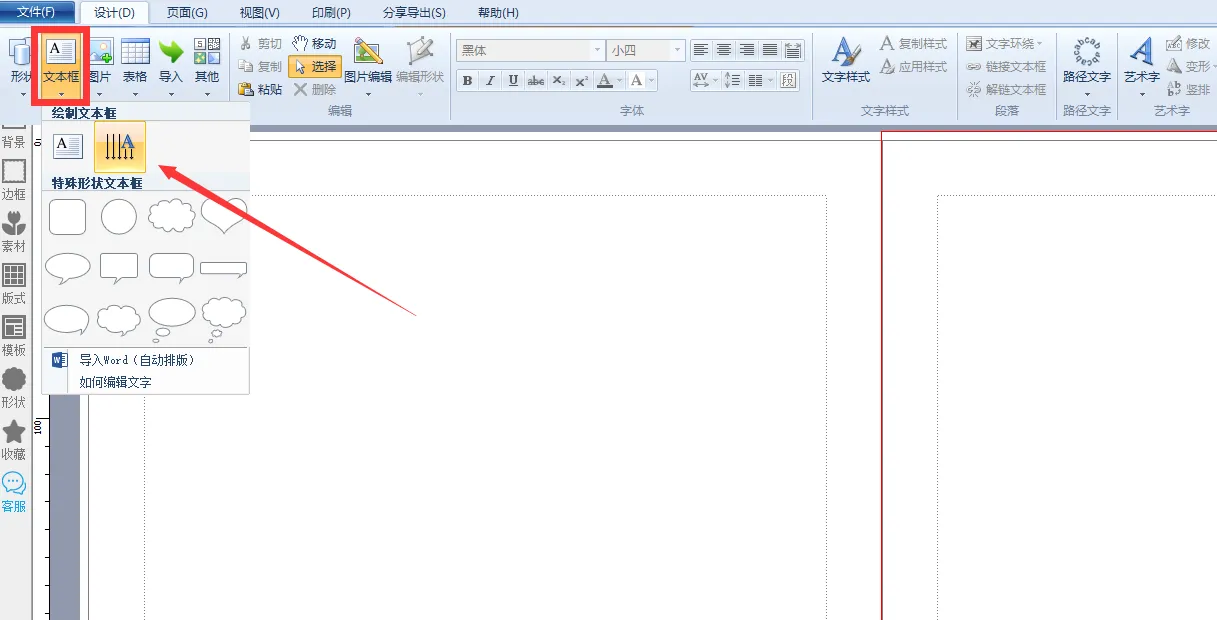Image resolution: width=1217 pixels, height=620 pixels.
Task: Click the 图片 insert picture tool
Action: click(101, 66)
